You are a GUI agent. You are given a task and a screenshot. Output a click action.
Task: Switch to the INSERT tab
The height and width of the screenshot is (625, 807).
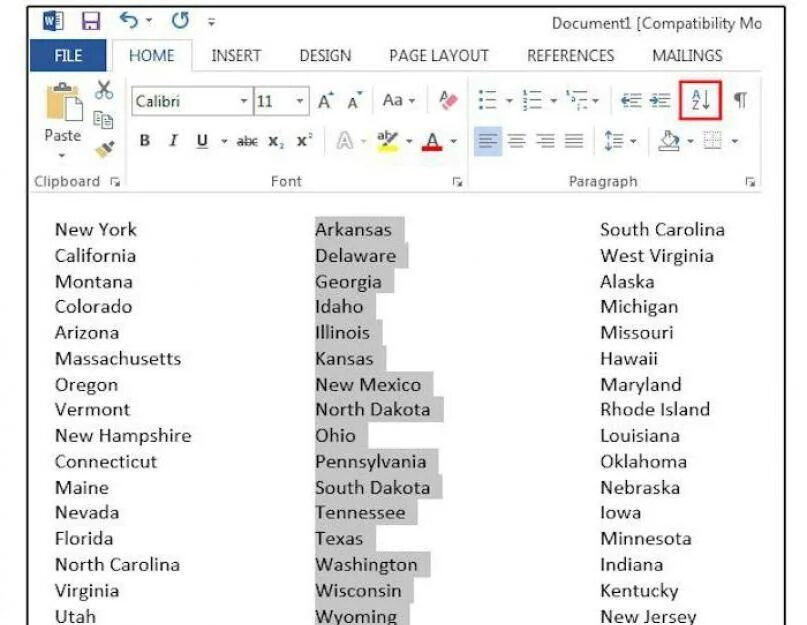tap(236, 55)
